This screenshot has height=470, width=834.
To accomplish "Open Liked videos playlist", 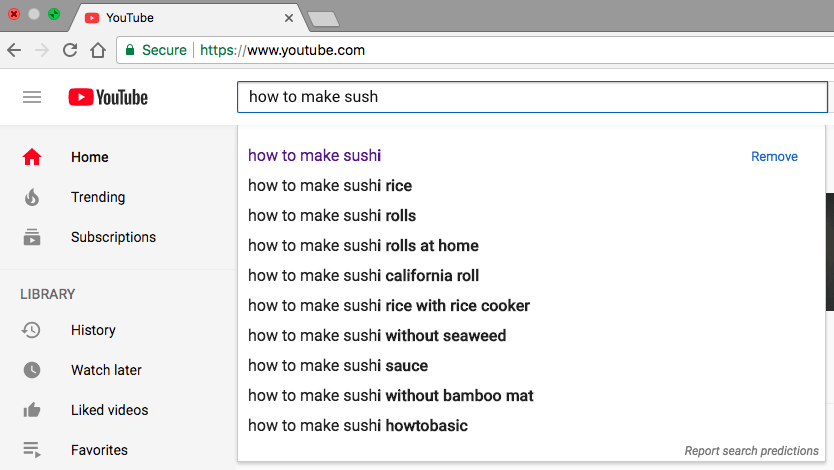I will (108, 410).
